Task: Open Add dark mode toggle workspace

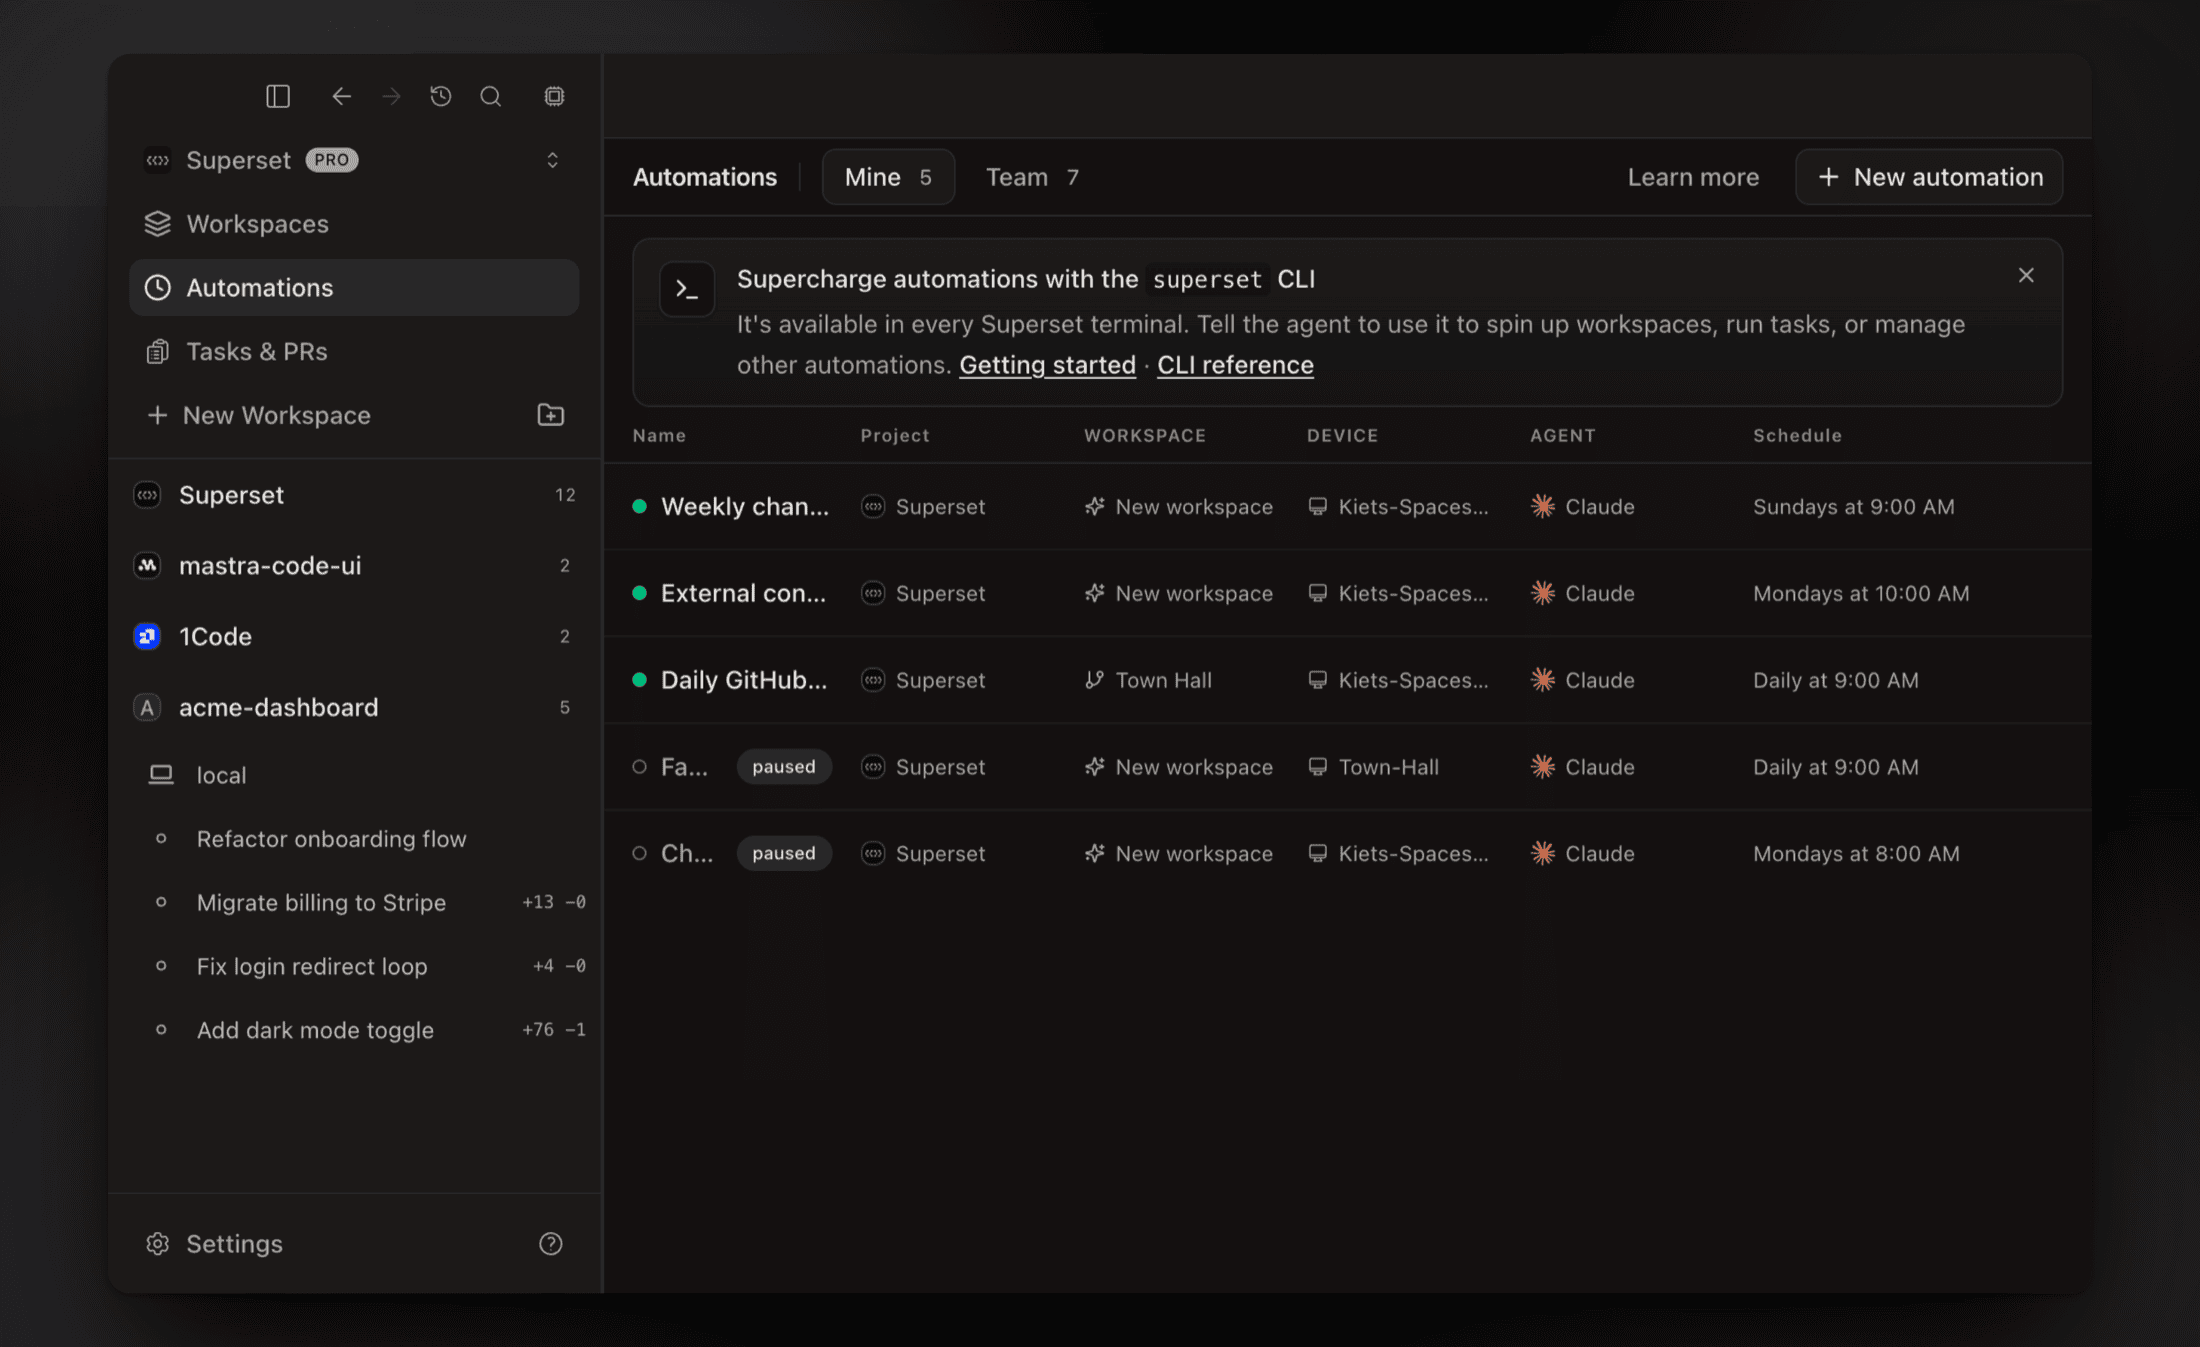Action: click(354, 1030)
